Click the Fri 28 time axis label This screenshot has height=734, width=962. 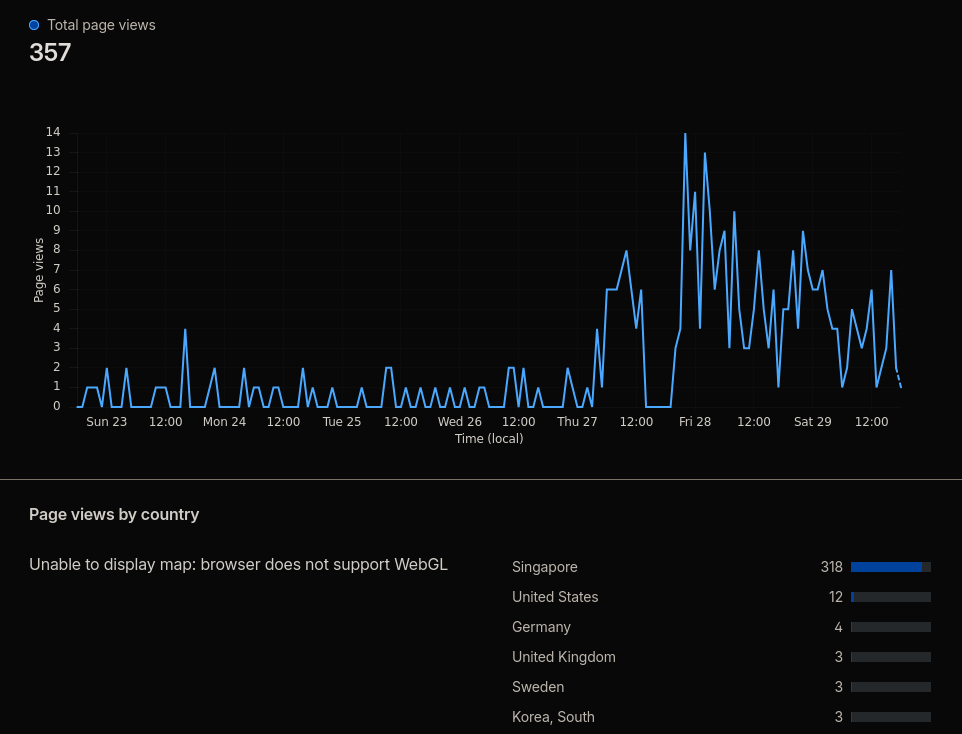coord(695,422)
